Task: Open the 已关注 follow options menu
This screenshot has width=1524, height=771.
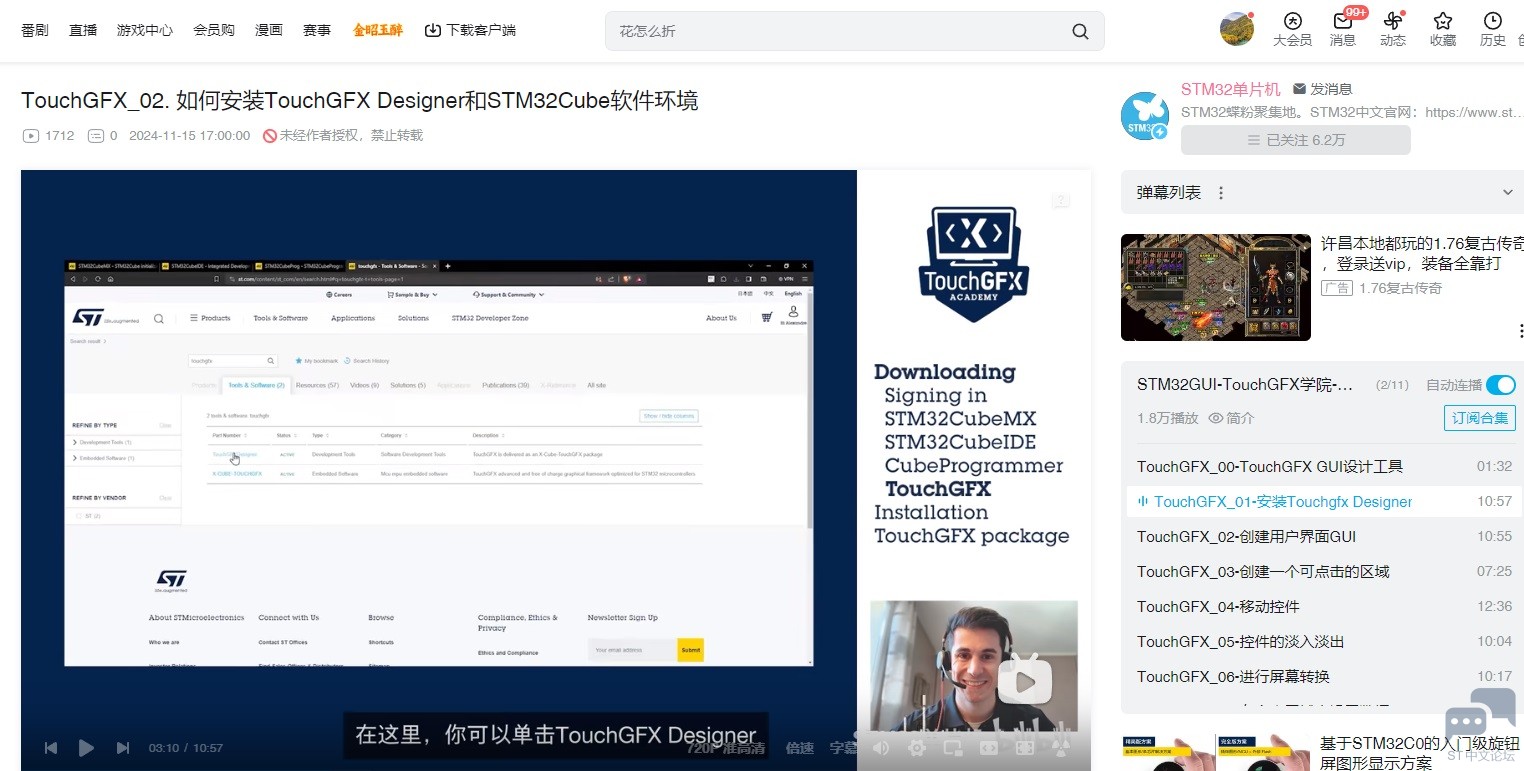Action: 1295,140
